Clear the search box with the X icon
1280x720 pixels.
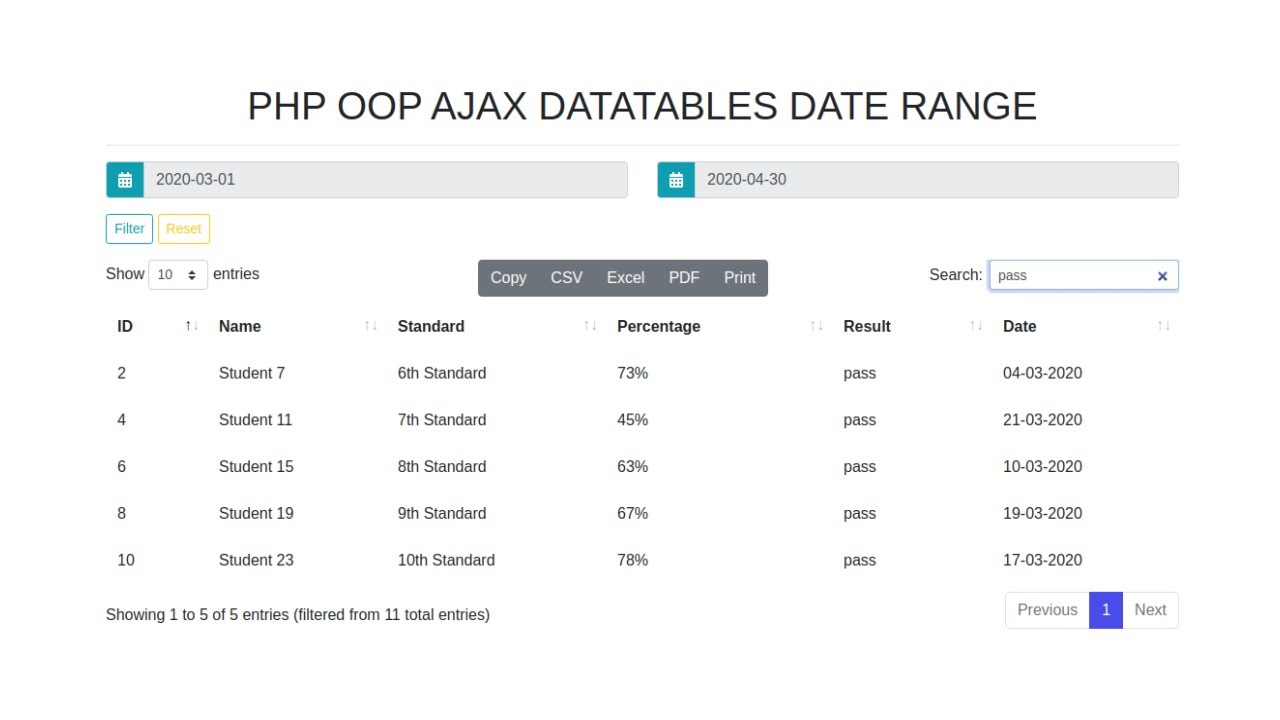pos(1162,276)
